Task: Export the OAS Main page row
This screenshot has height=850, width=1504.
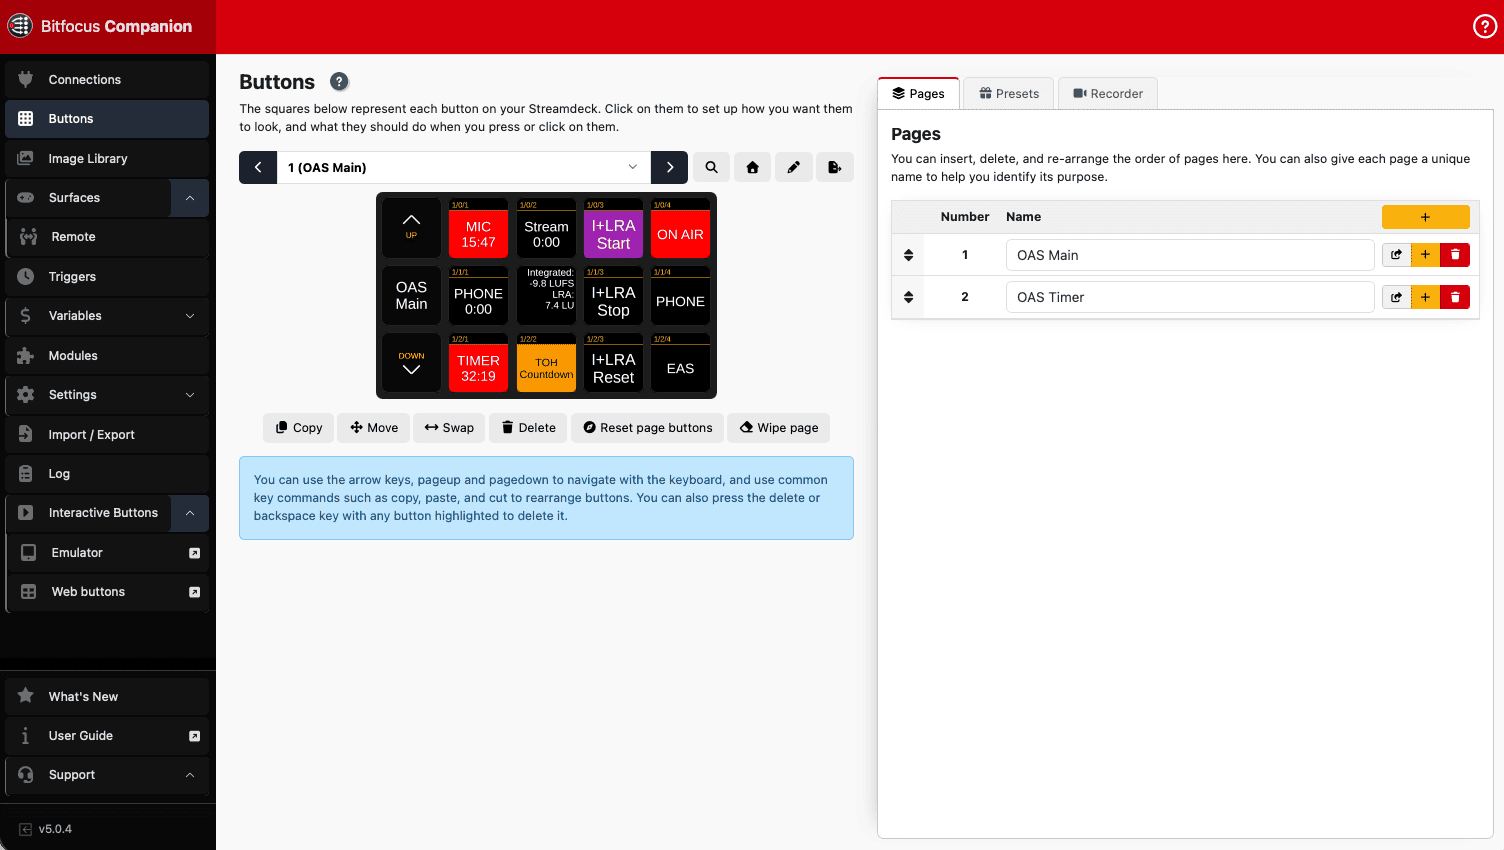Action: (x=1396, y=255)
